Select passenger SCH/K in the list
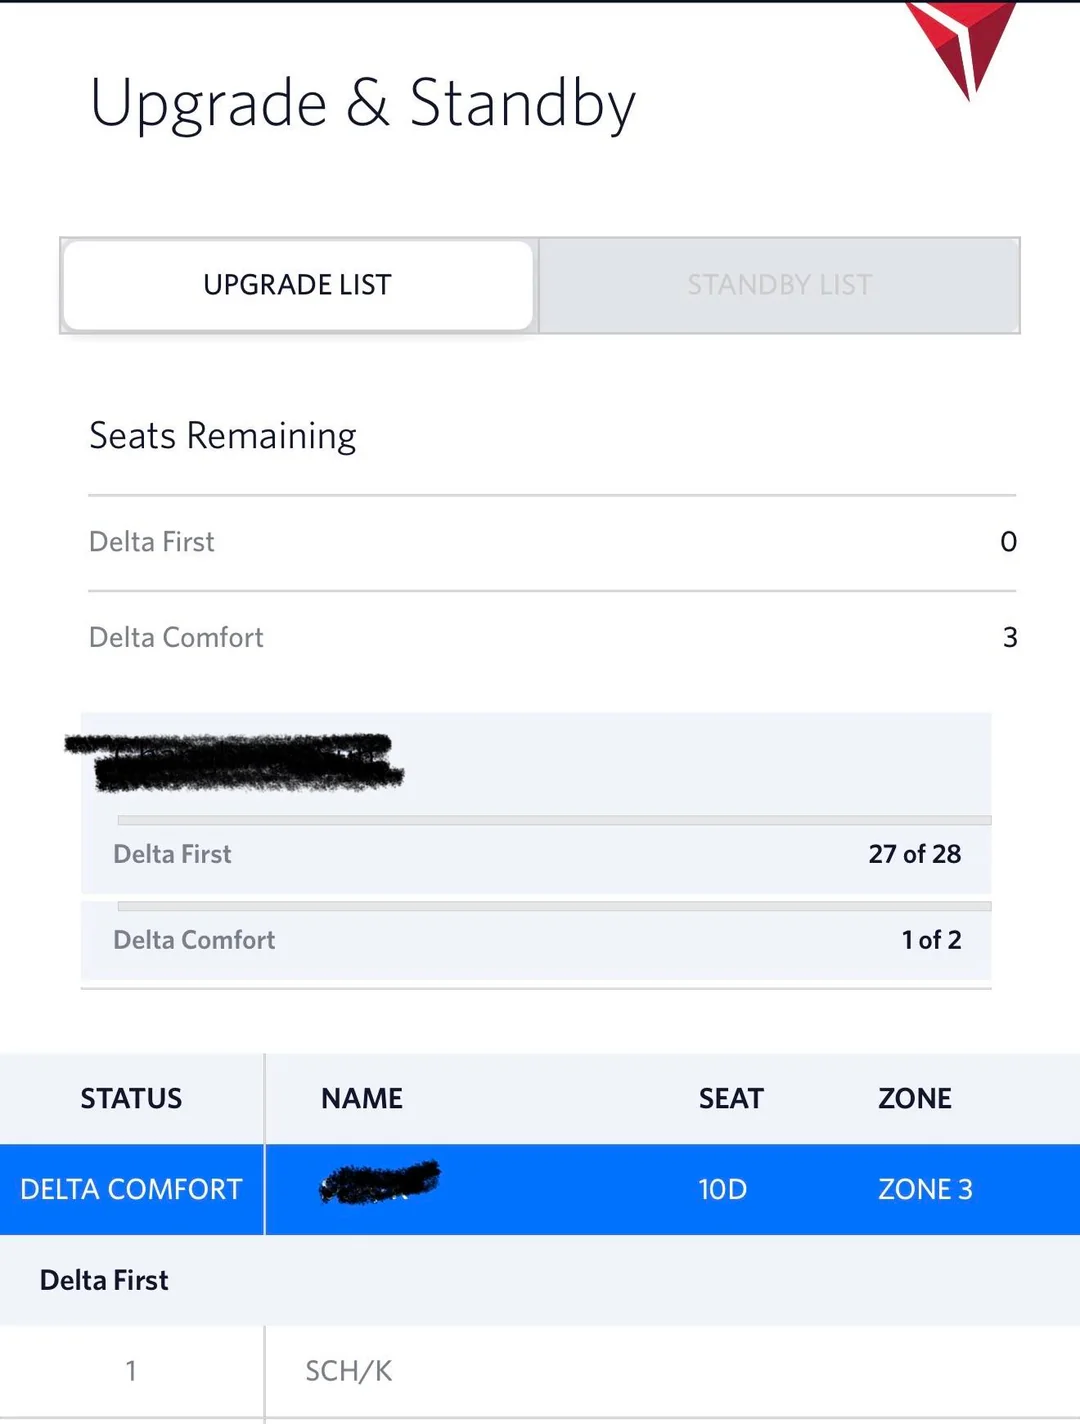Image resolution: width=1080 pixels, height=1424 pixels. pos(349,1371)
